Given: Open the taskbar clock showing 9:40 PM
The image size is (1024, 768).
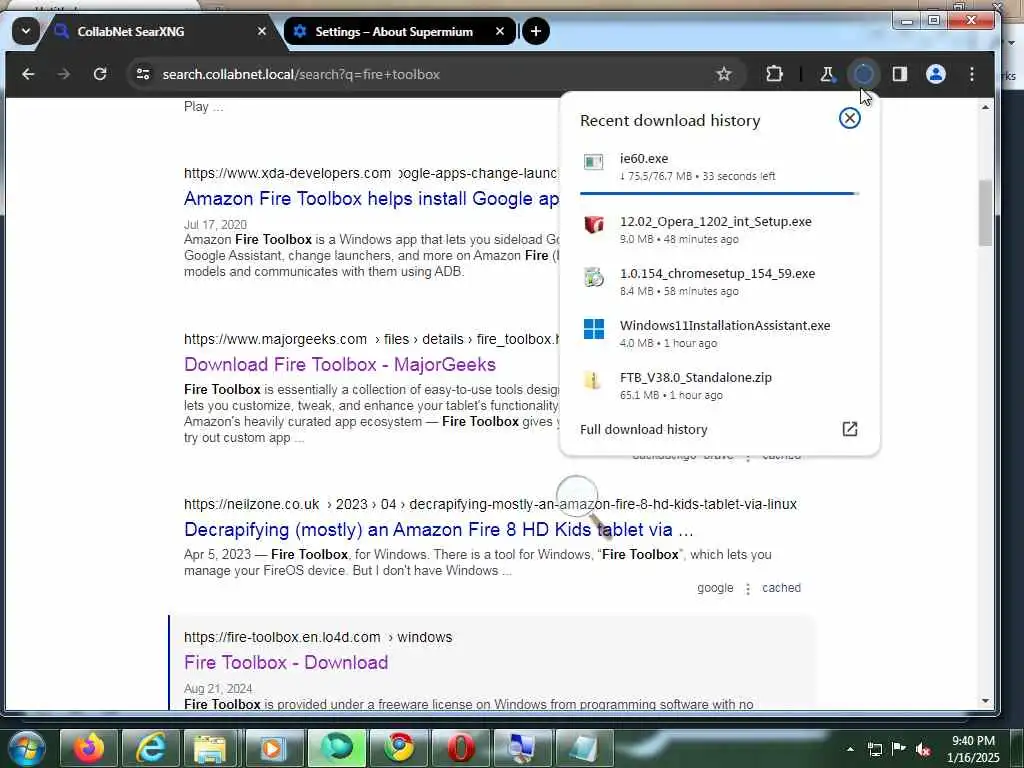Looking at the screenshot, I should coord(973,749).
